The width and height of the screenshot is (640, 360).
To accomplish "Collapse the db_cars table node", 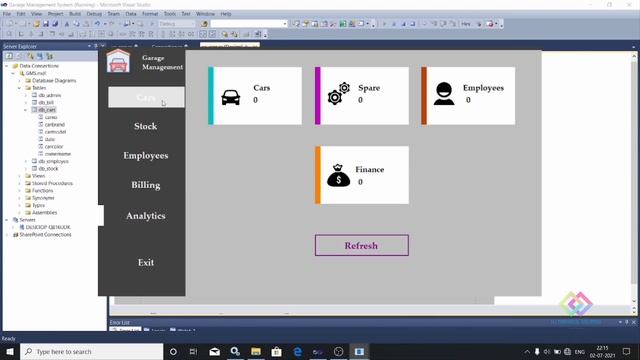I will [26, 110].
